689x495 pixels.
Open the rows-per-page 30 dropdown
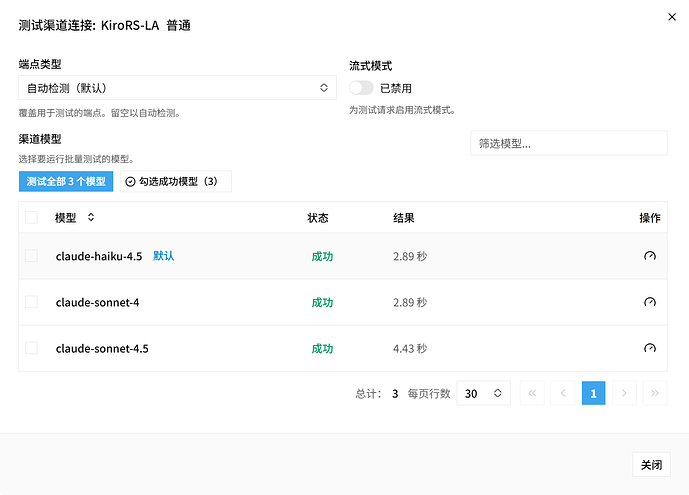click(x=483, y=393)
